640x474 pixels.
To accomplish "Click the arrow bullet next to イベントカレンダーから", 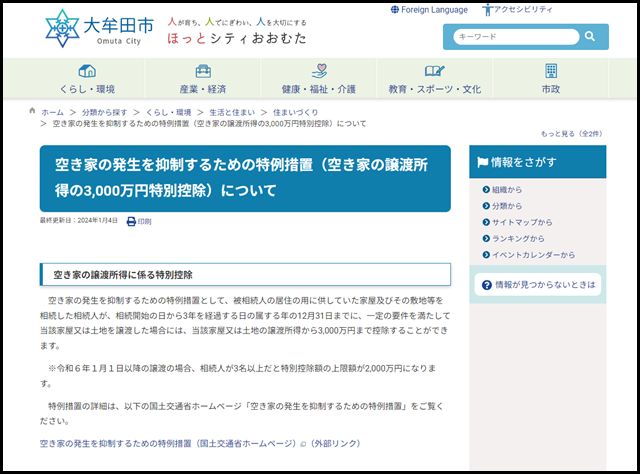I will tap(486, 255).
